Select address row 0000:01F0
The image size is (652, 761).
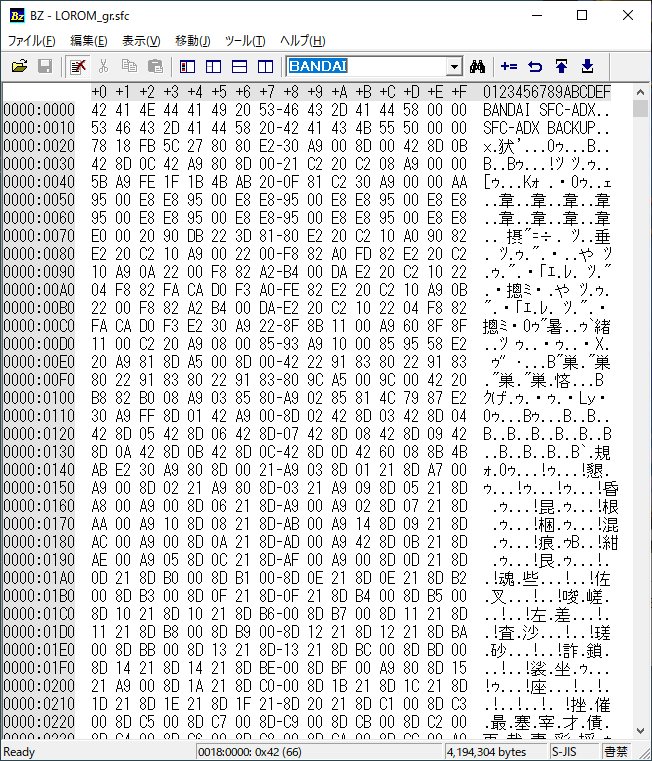(39, 668)
